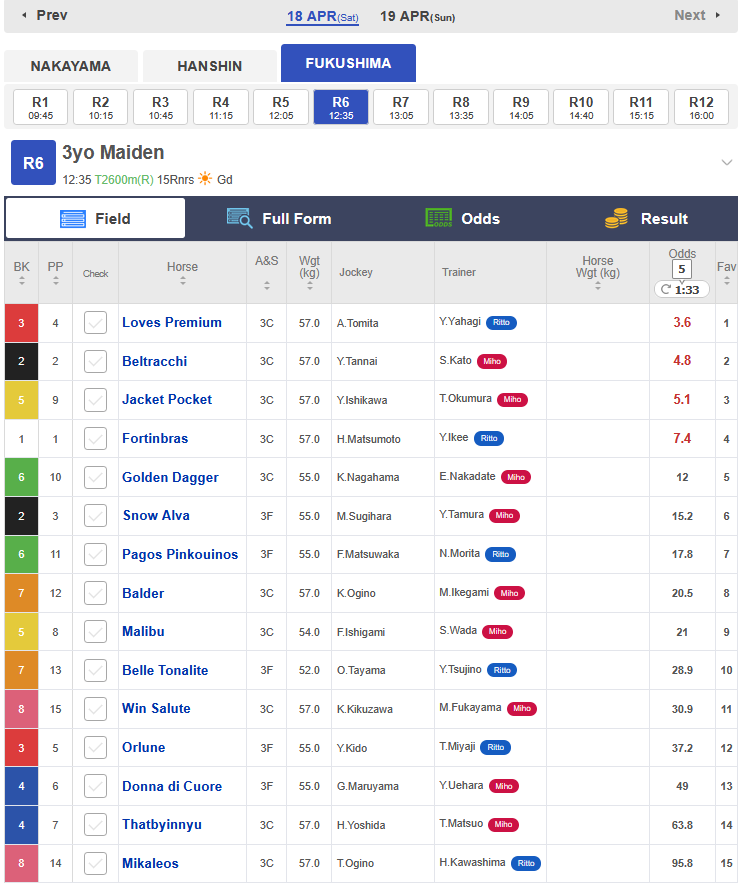Open the Loves Premium horse page

click(172, 323)
